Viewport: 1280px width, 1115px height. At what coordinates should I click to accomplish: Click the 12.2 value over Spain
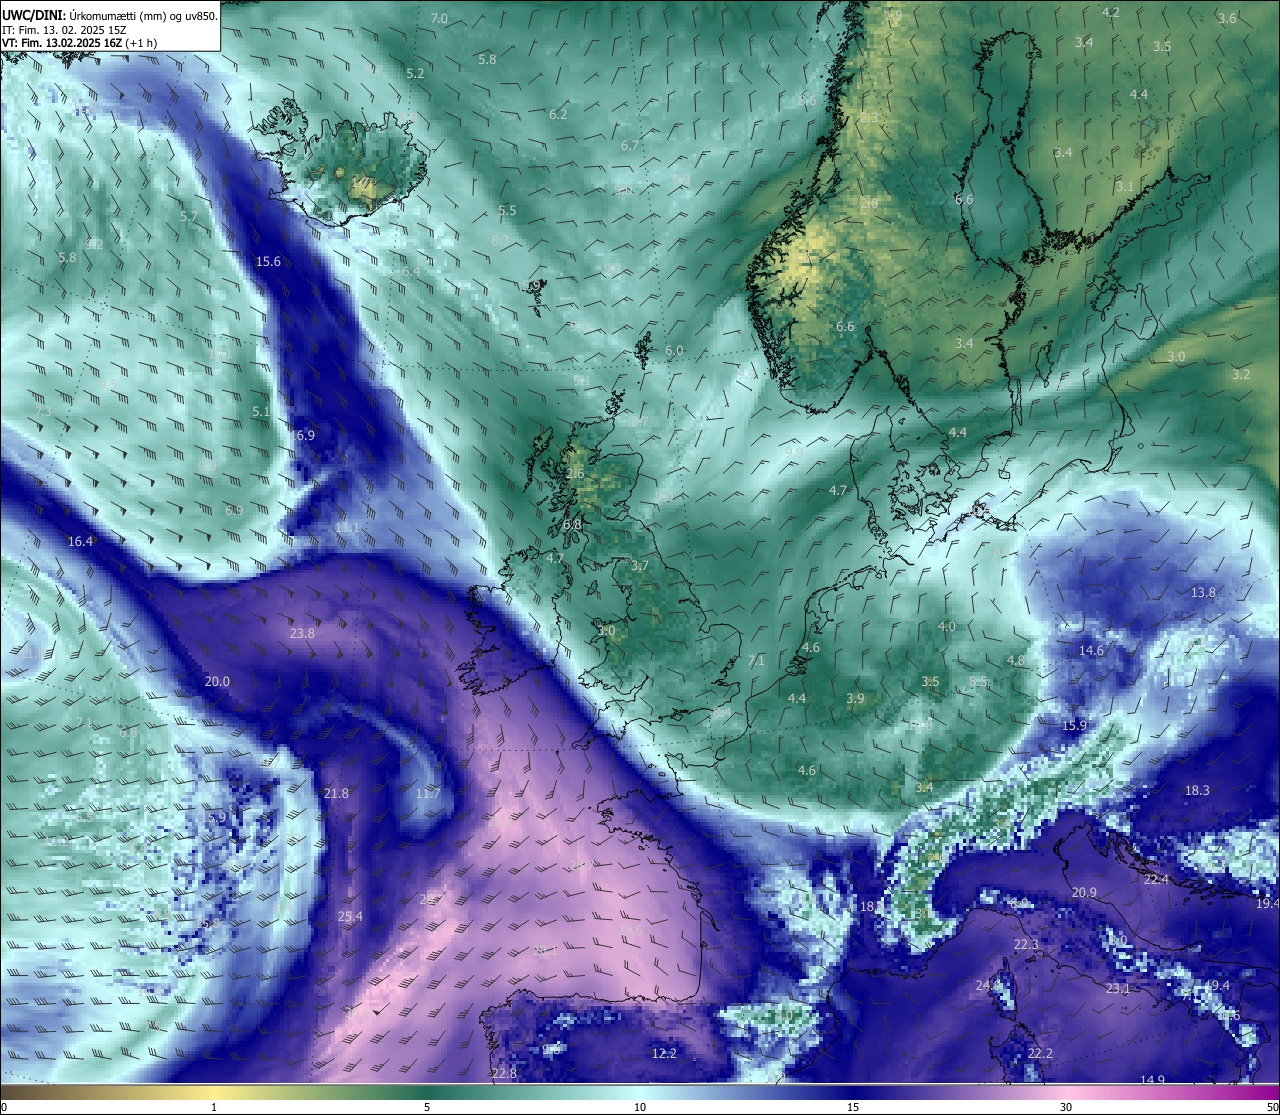664,1053
